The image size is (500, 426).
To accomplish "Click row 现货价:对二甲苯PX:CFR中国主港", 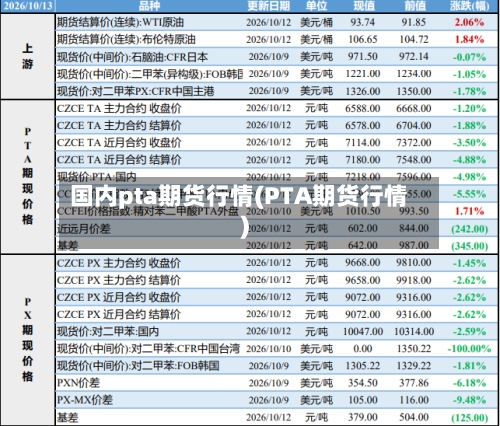I will click(x=277, y=91).
